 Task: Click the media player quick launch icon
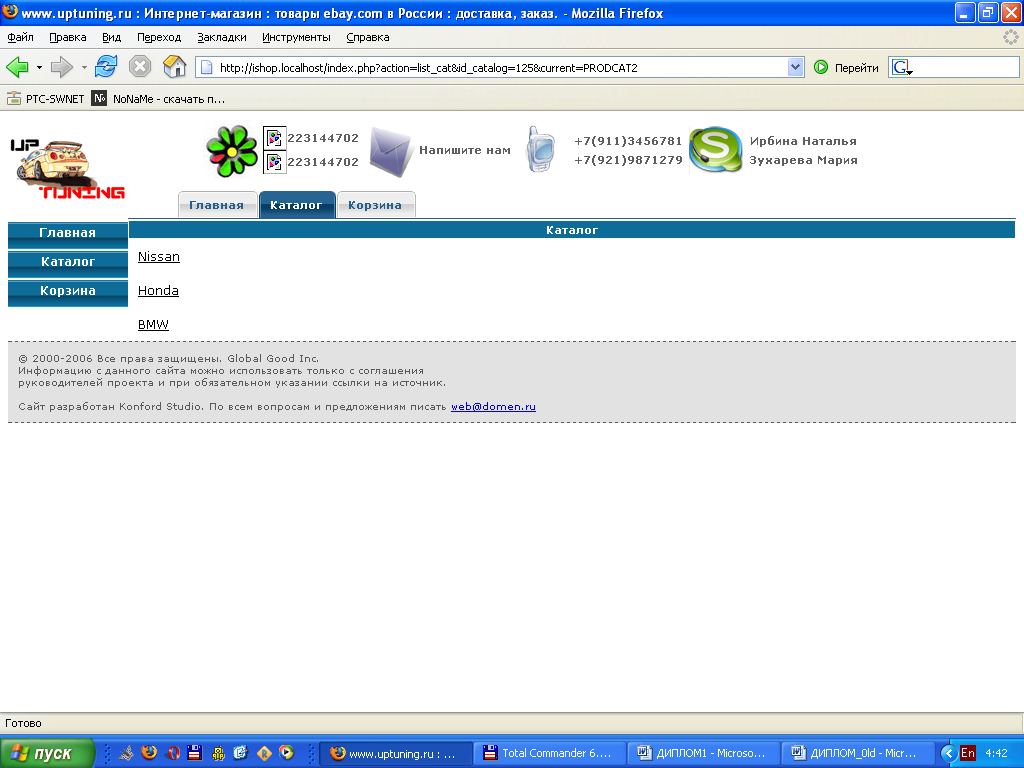coord(286,752)
